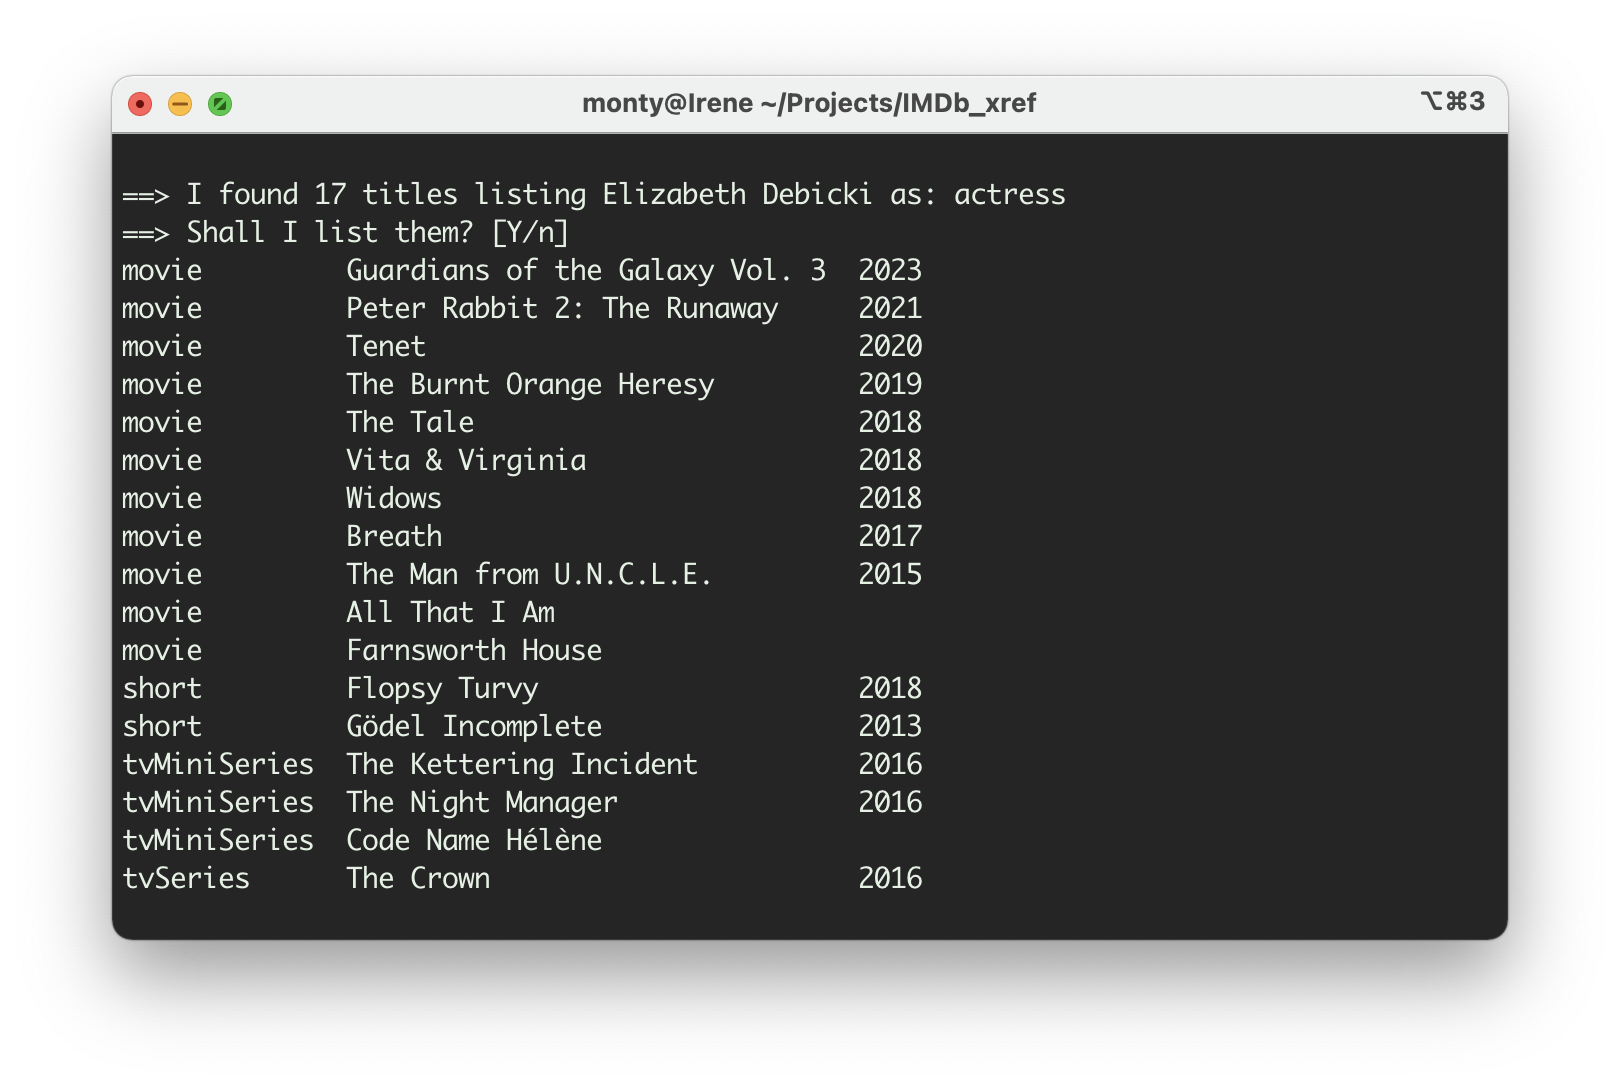Click the ⌥⌘3 shortcut indicator in the title bar
Image resolution: width=1620 pixels, height=1088 pixels.
[x=1452, y=102]
